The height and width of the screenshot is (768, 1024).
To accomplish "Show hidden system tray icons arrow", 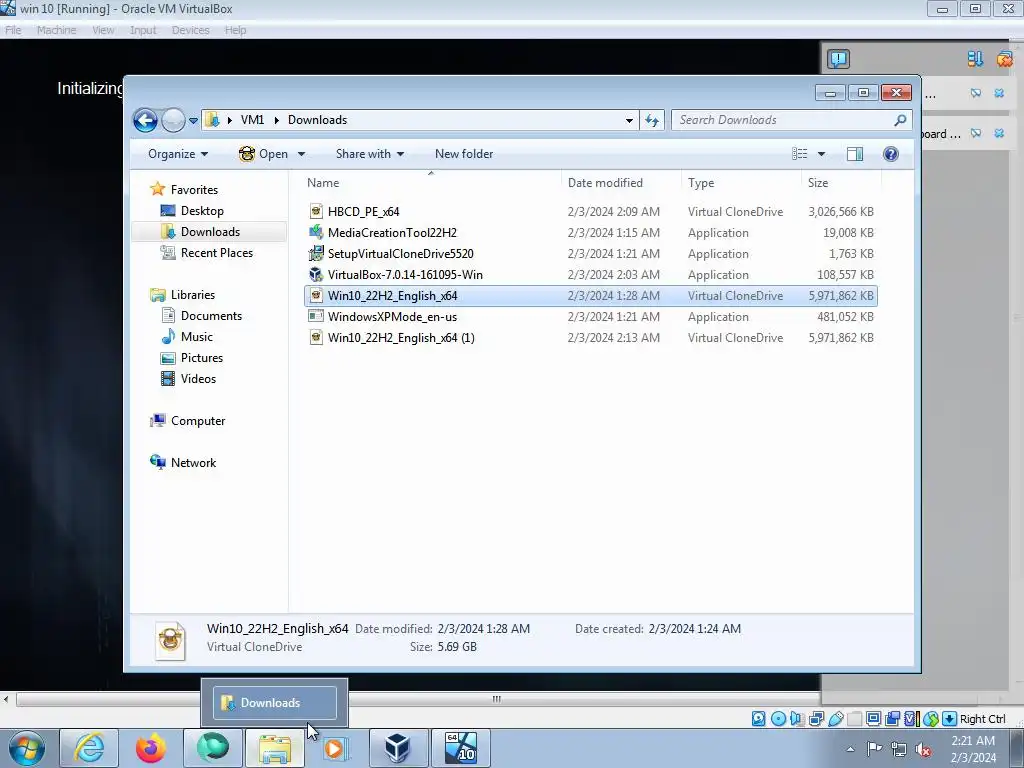I will pyautogui.click(x=850, y=749).
